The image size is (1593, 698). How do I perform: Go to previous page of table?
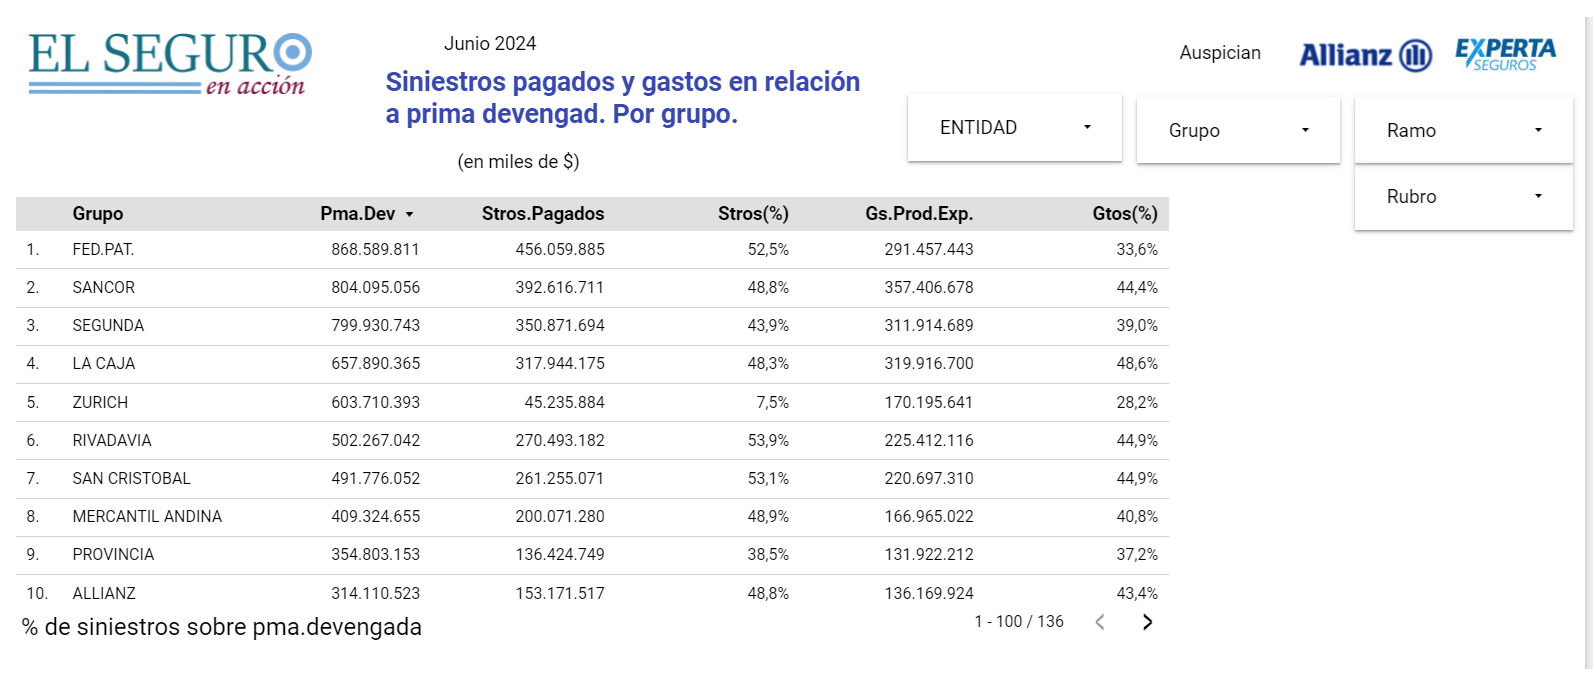[x=1100, y=622]
